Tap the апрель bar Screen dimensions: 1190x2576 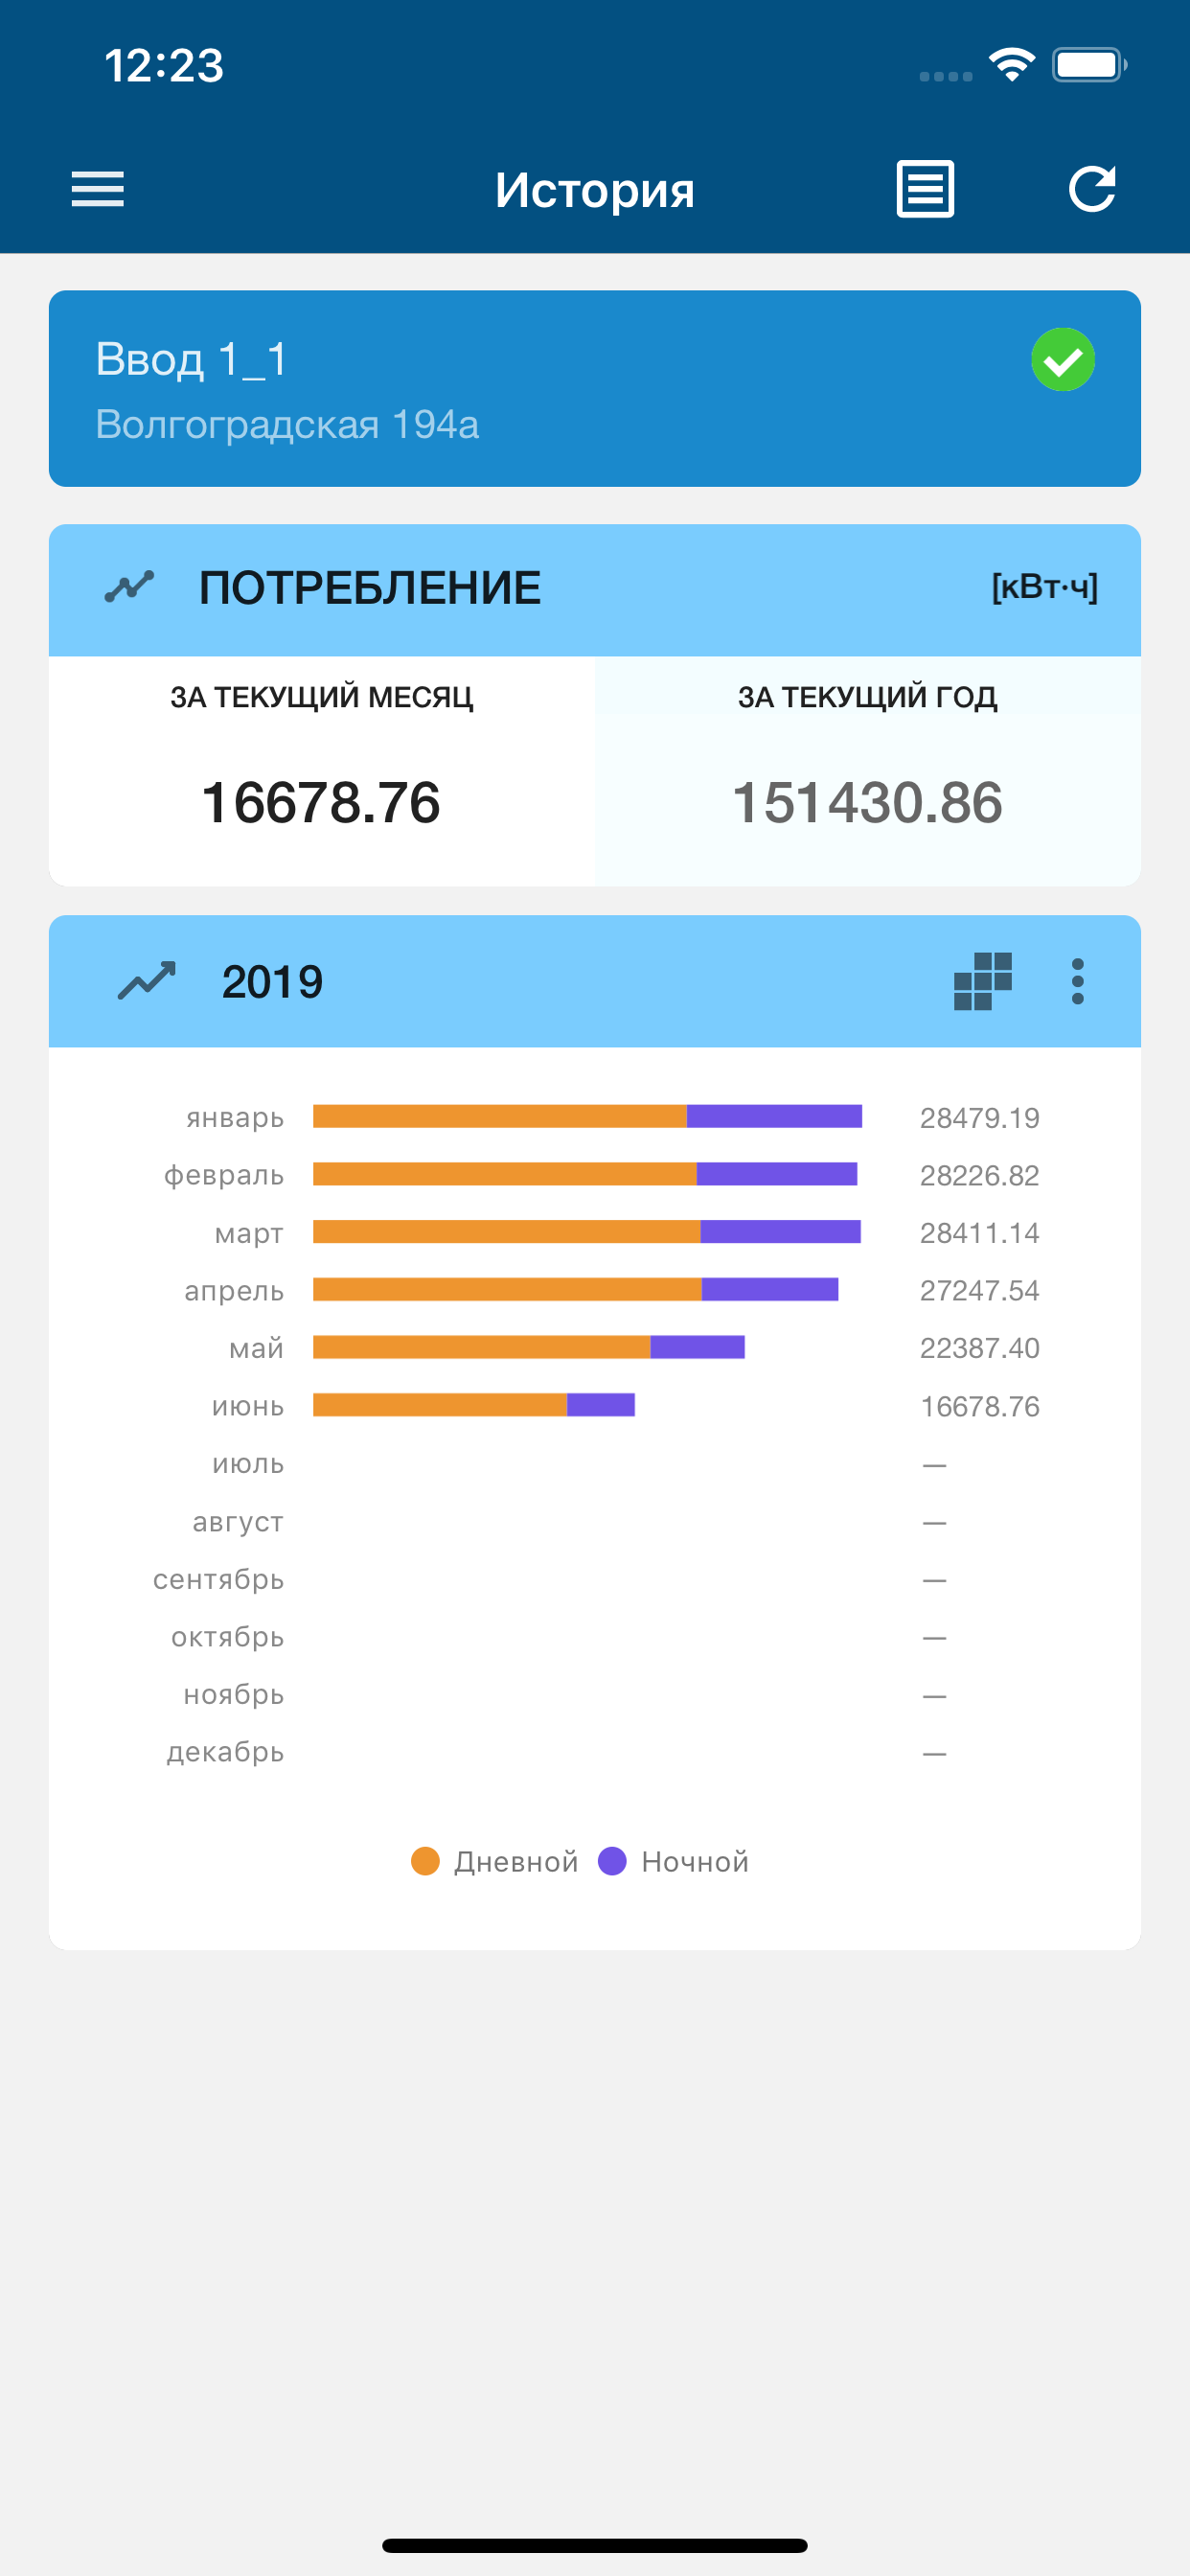pyautogui.click(x=576, y=1290)
